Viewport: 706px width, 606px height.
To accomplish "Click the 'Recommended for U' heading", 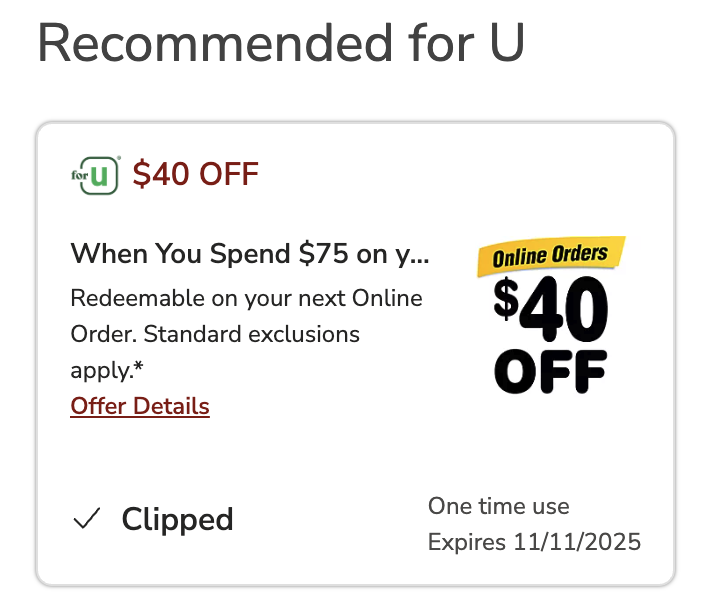I will (281, 45).
